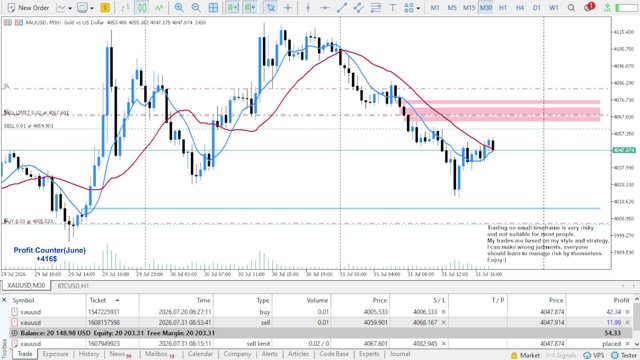Expand the templates dropdown arrow
The image size is (640, 360).
[91, 8]
